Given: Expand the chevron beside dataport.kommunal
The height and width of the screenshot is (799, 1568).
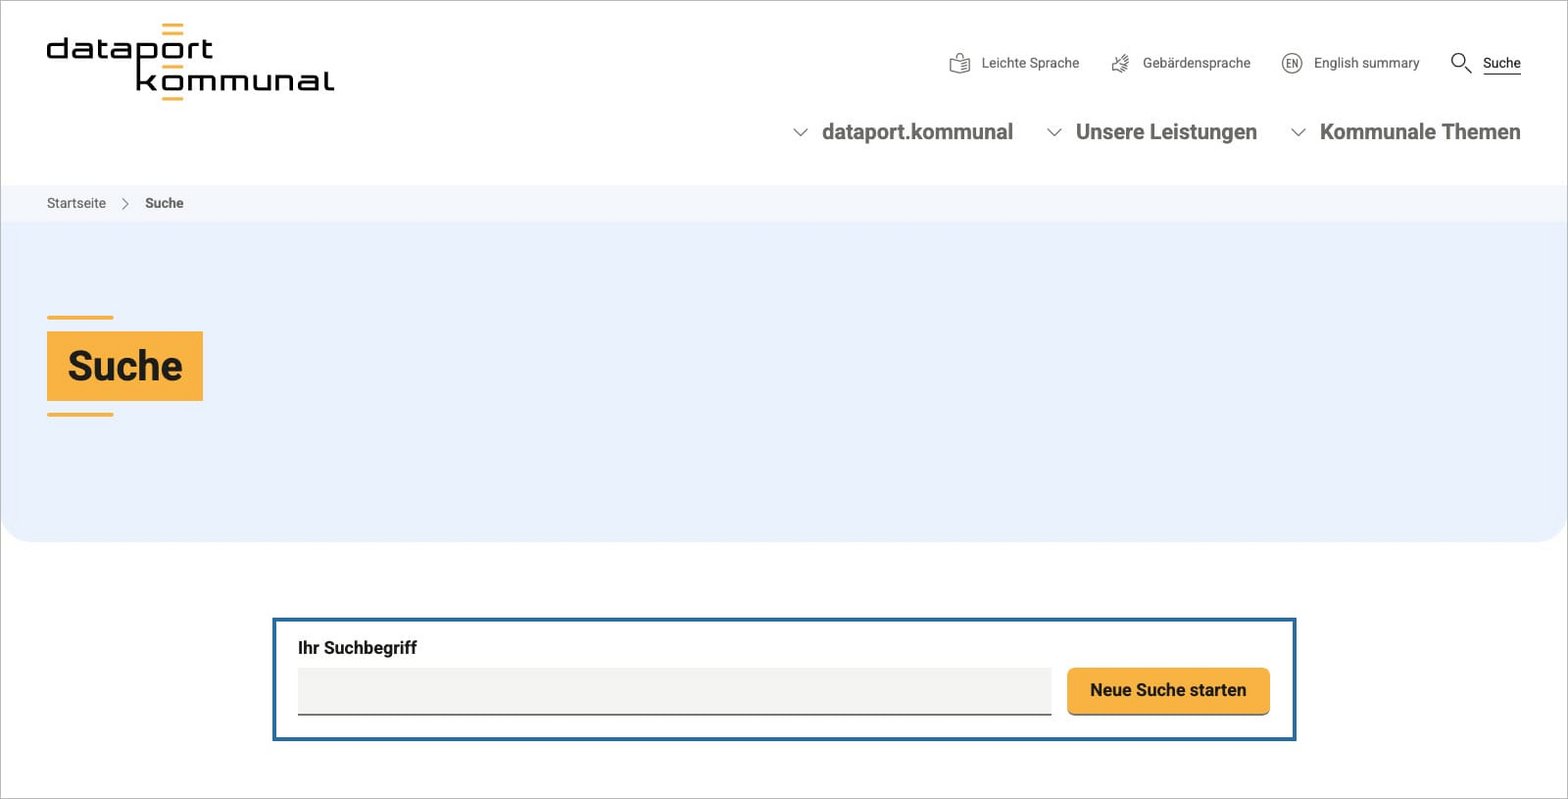Looking at the screenshot, I should 800,132.
